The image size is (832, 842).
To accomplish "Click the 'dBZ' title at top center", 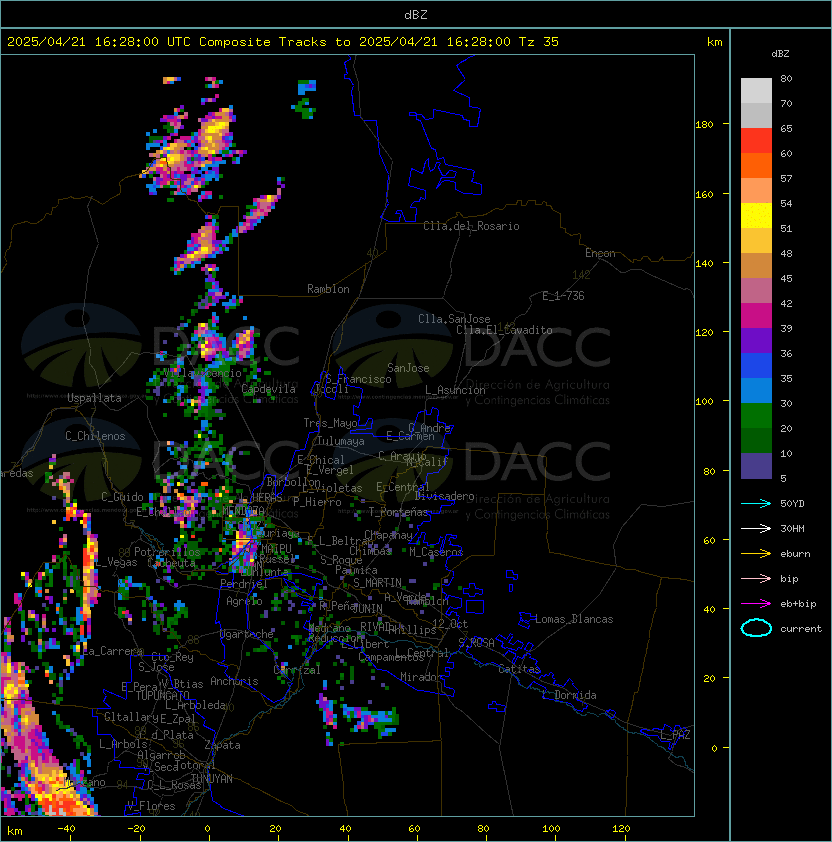I will 416,14.
